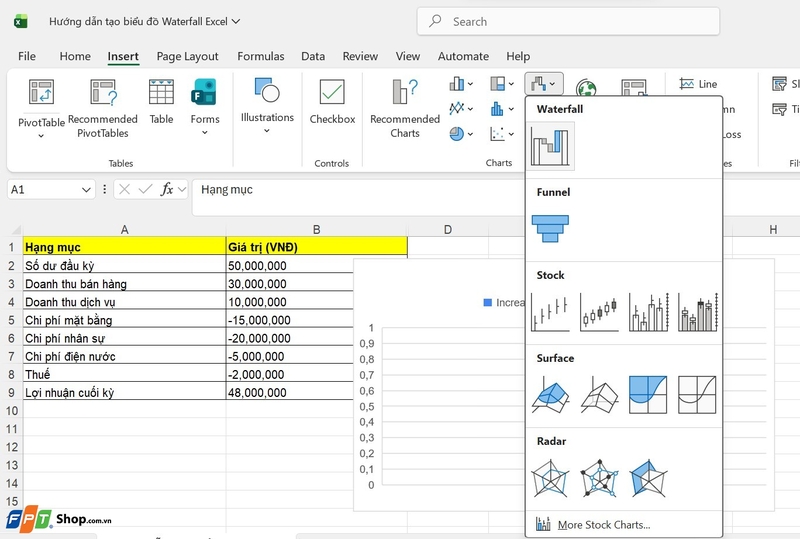Select the basic Radar chart

point(550,478)
